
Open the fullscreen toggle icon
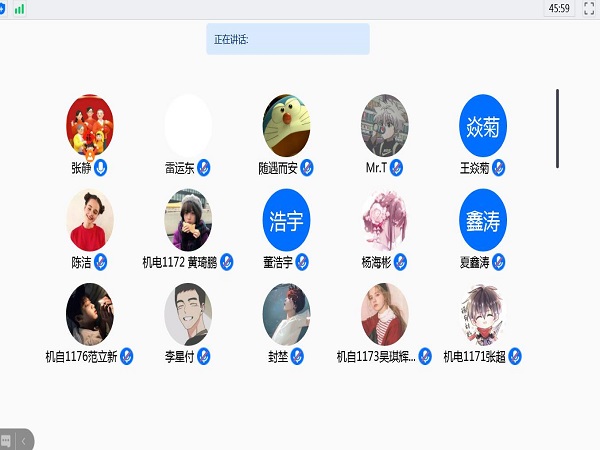pos(589,8)
